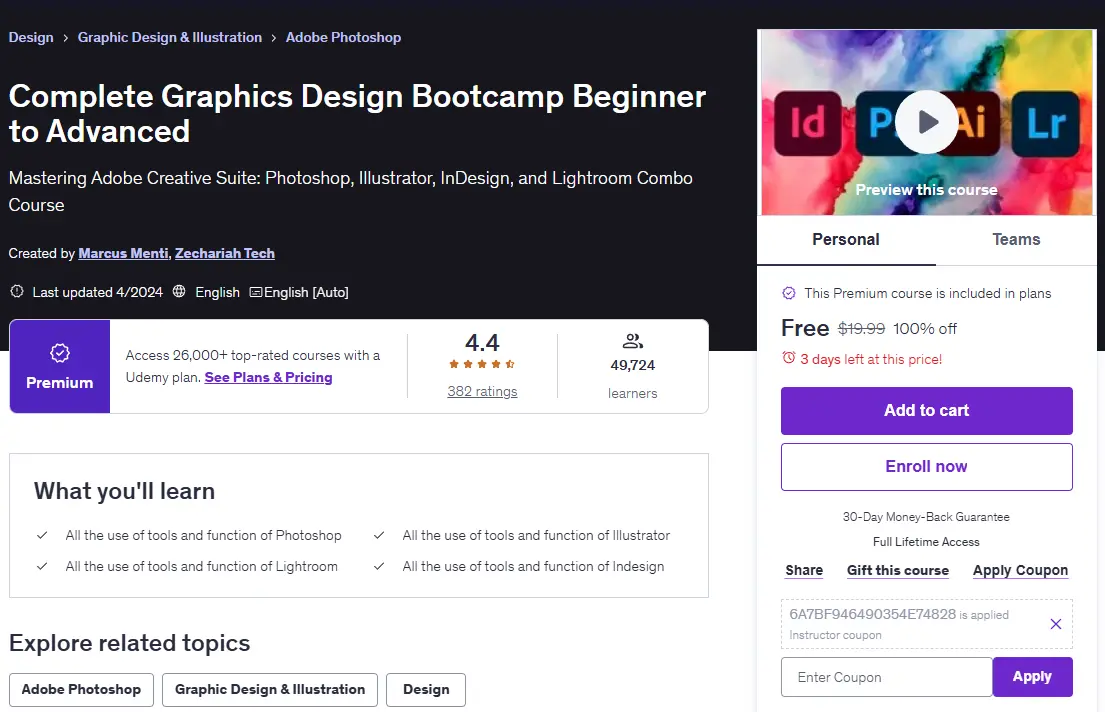Select the Design topic chip
The height and width of the screenshot is (712, 1105).
click(426, 689)
